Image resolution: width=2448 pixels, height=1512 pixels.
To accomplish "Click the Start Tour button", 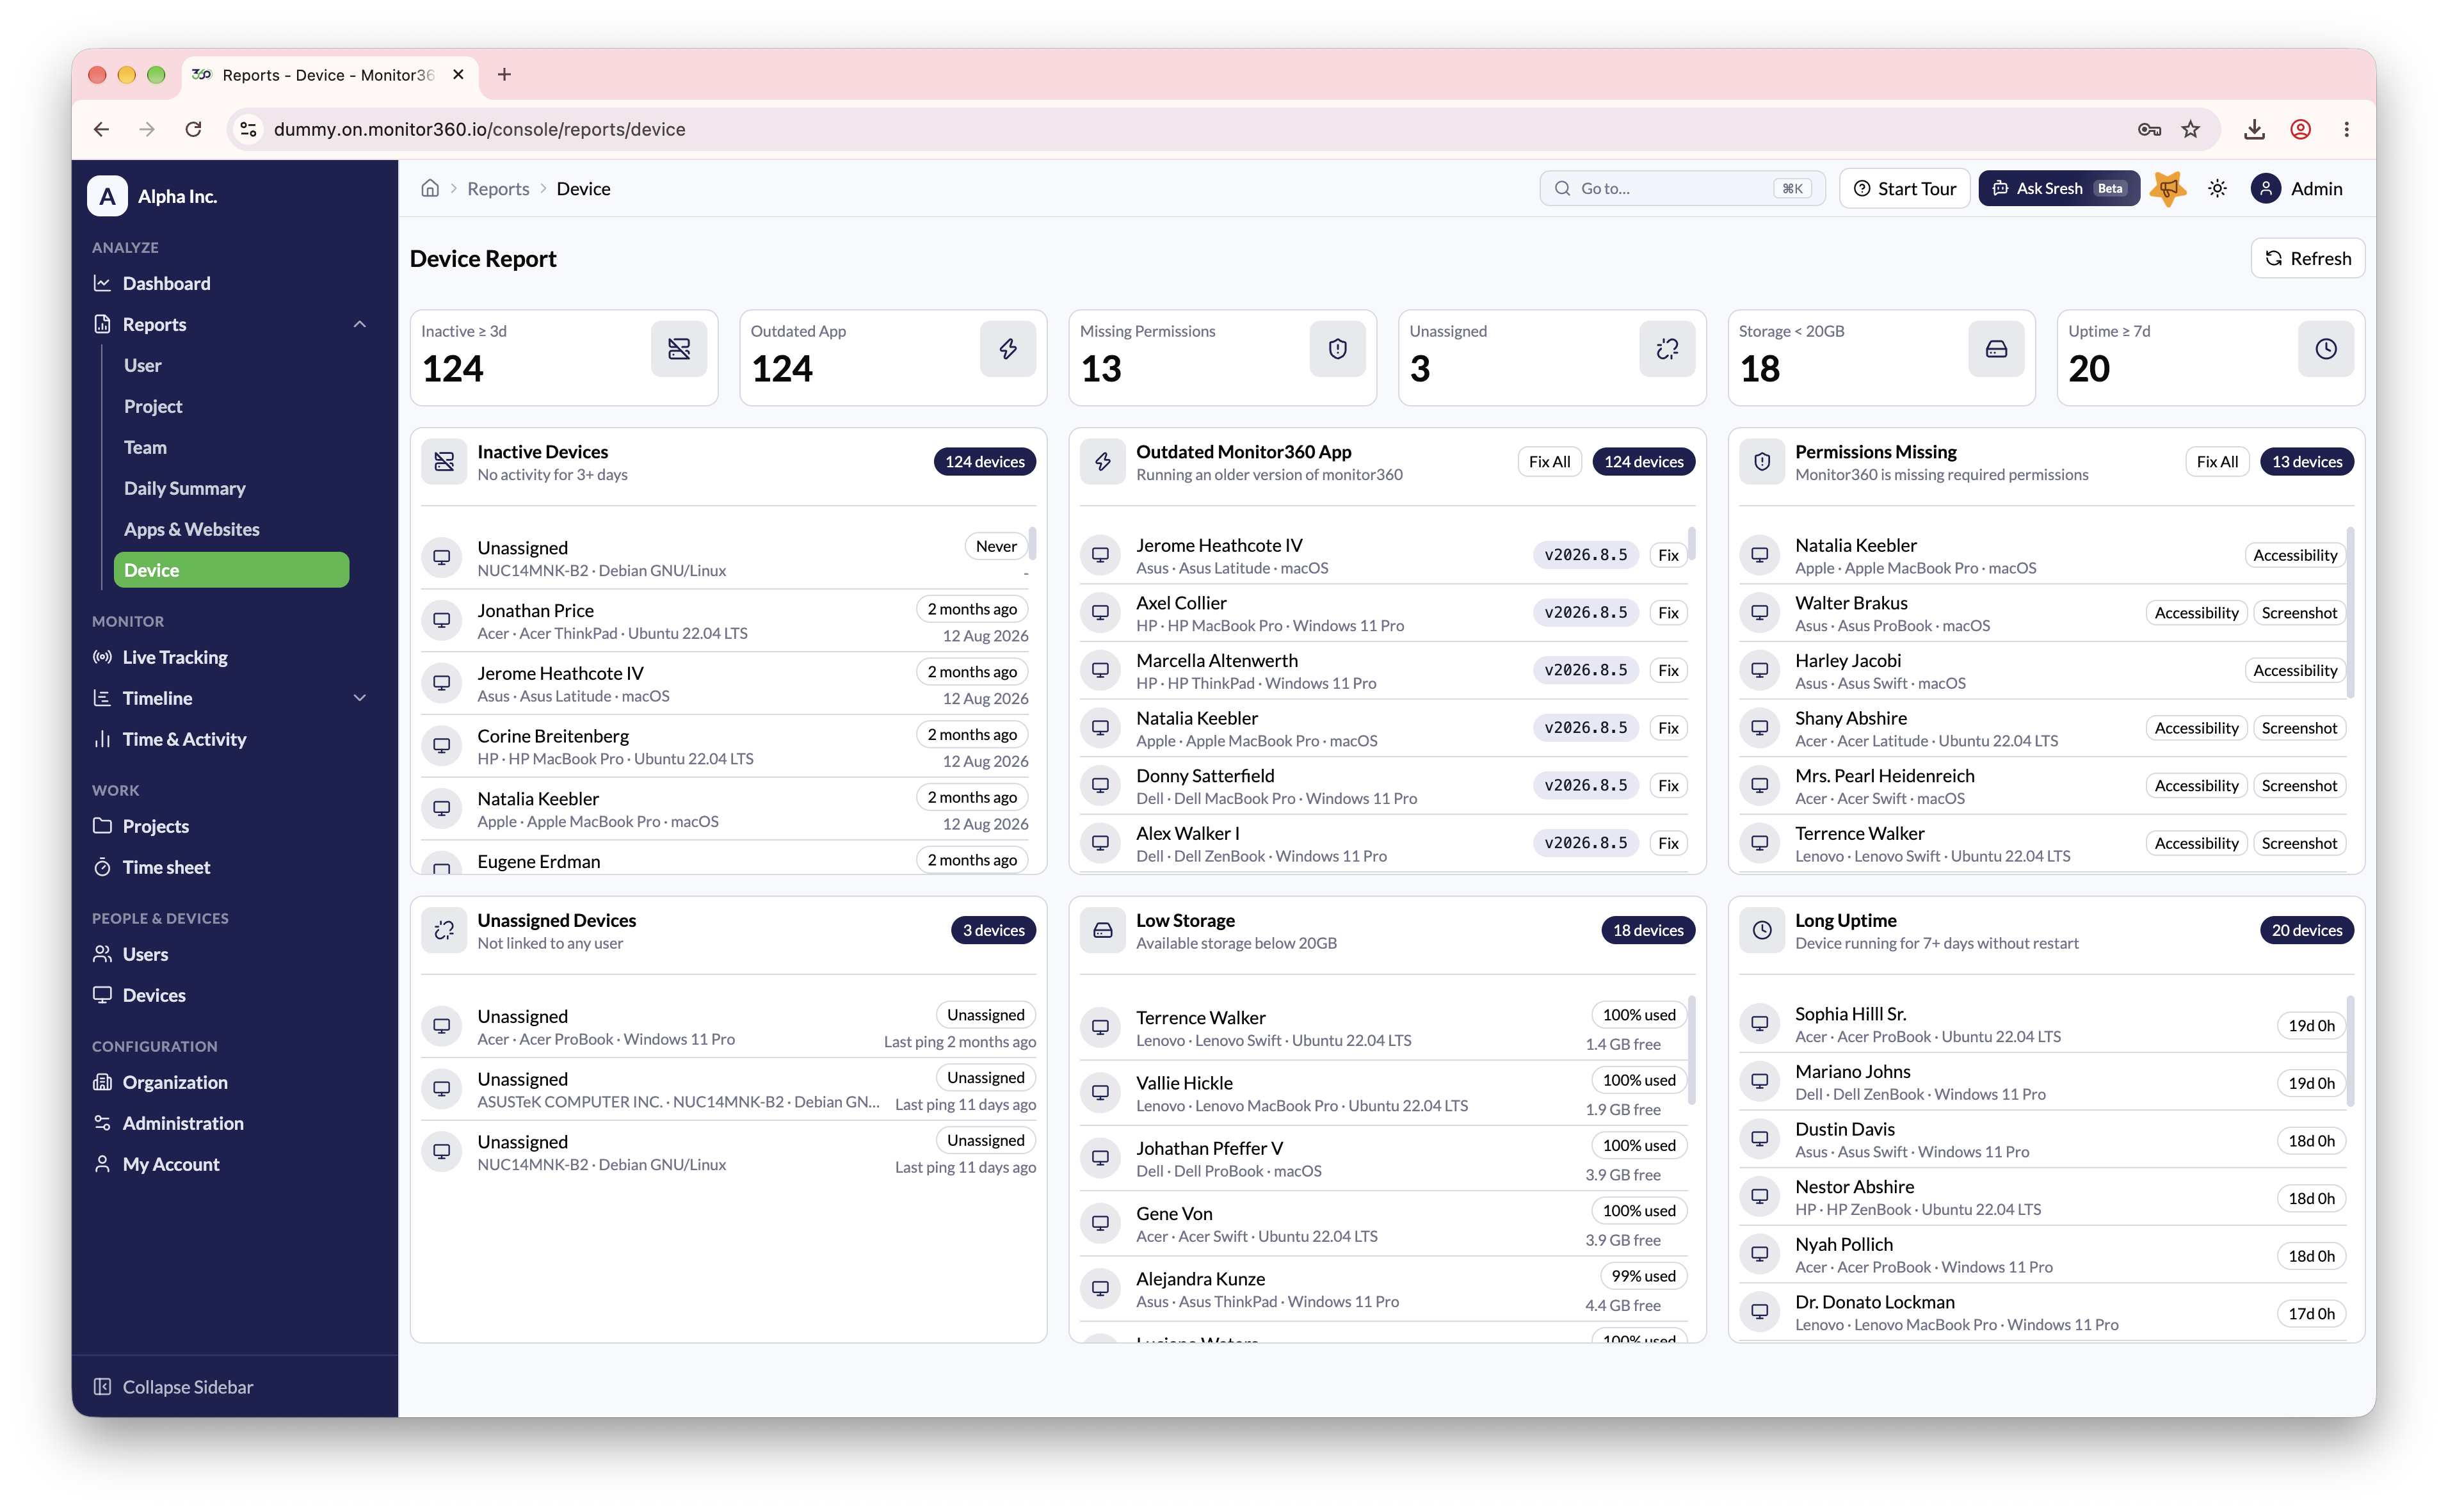I will [1904, 188].
